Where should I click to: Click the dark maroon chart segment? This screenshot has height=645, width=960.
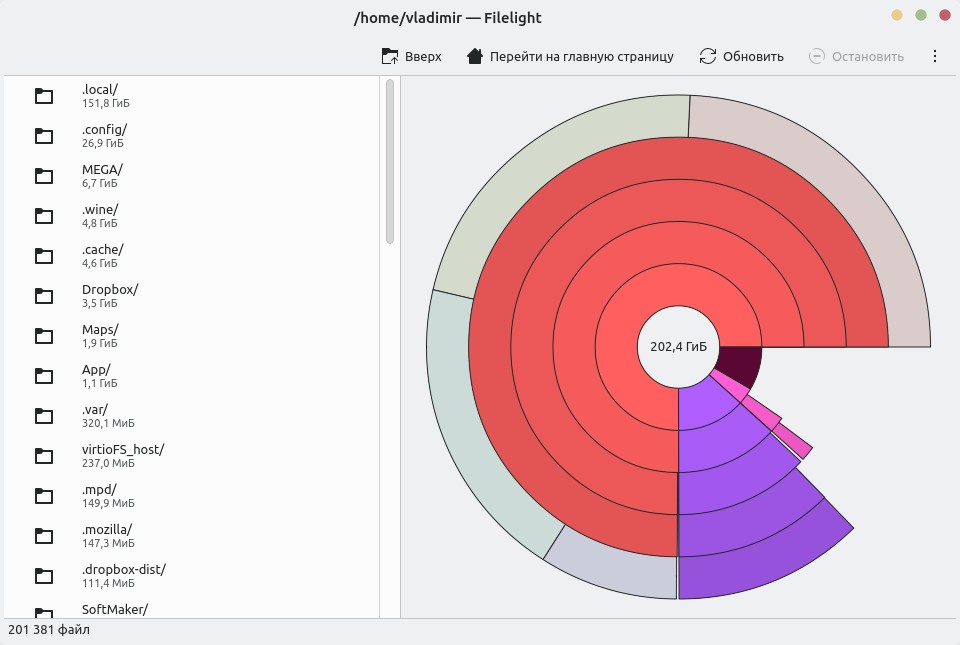(740, 362)
